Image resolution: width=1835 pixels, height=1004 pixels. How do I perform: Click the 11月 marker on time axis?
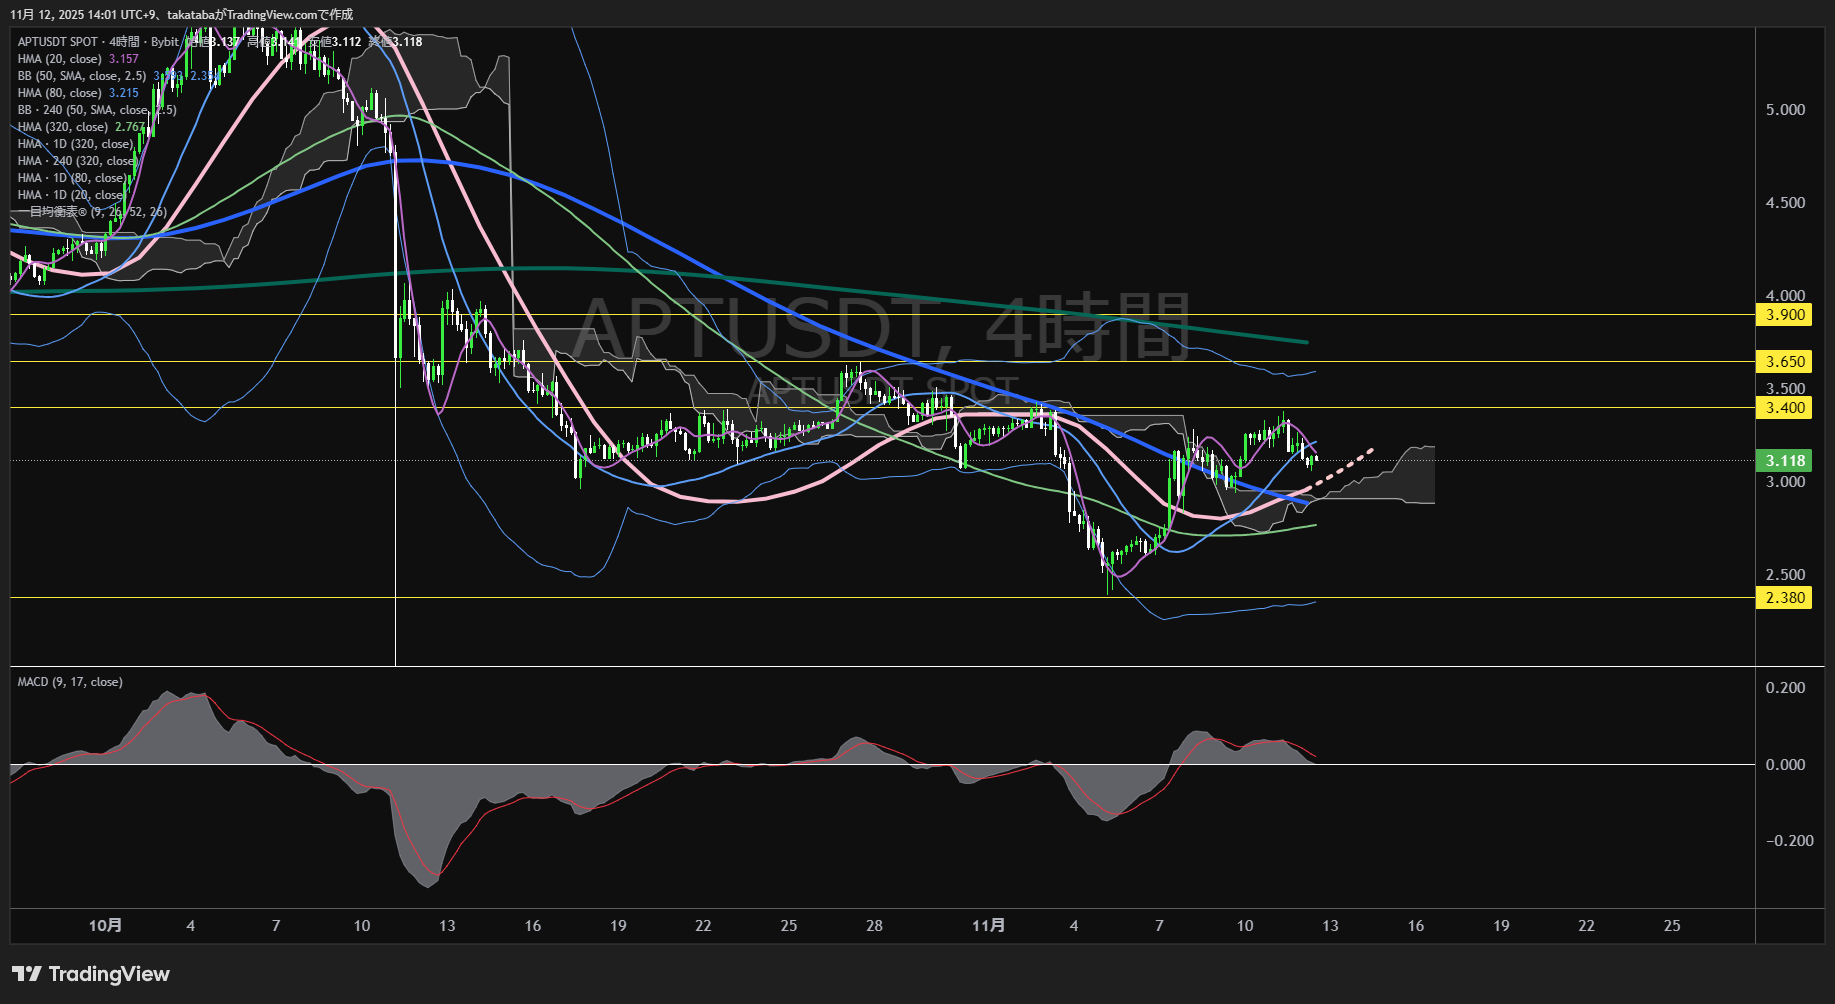[988, 926]
